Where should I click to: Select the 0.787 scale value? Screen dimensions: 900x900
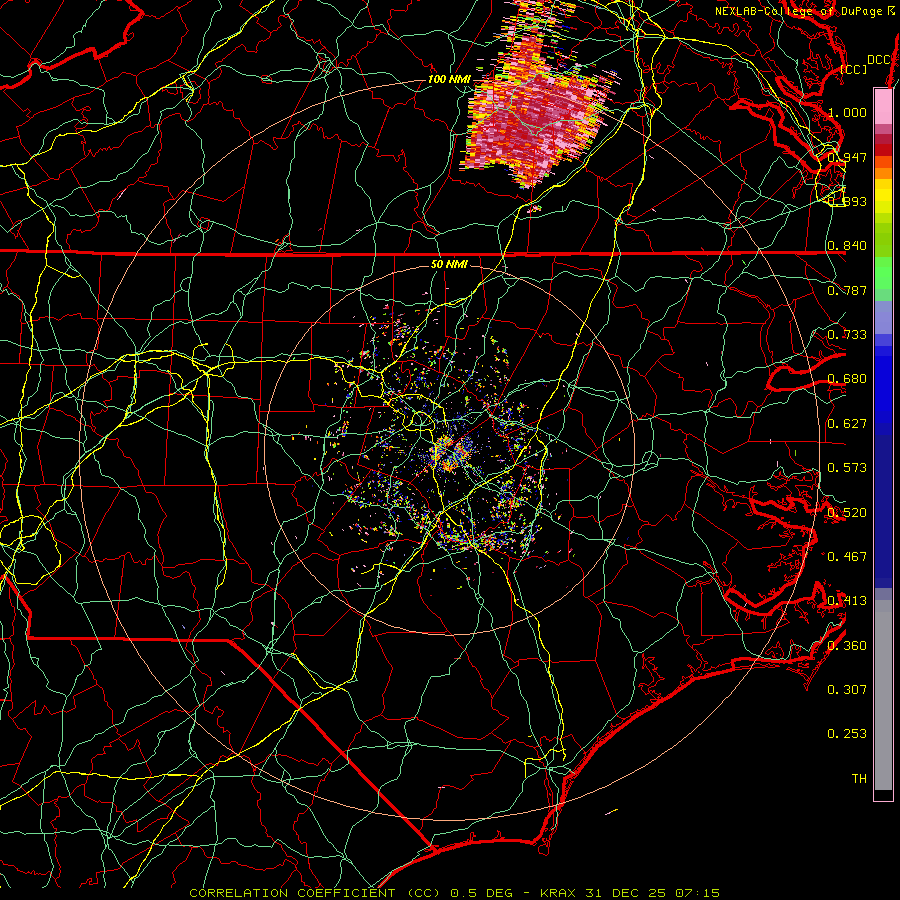tap(847, 290)
